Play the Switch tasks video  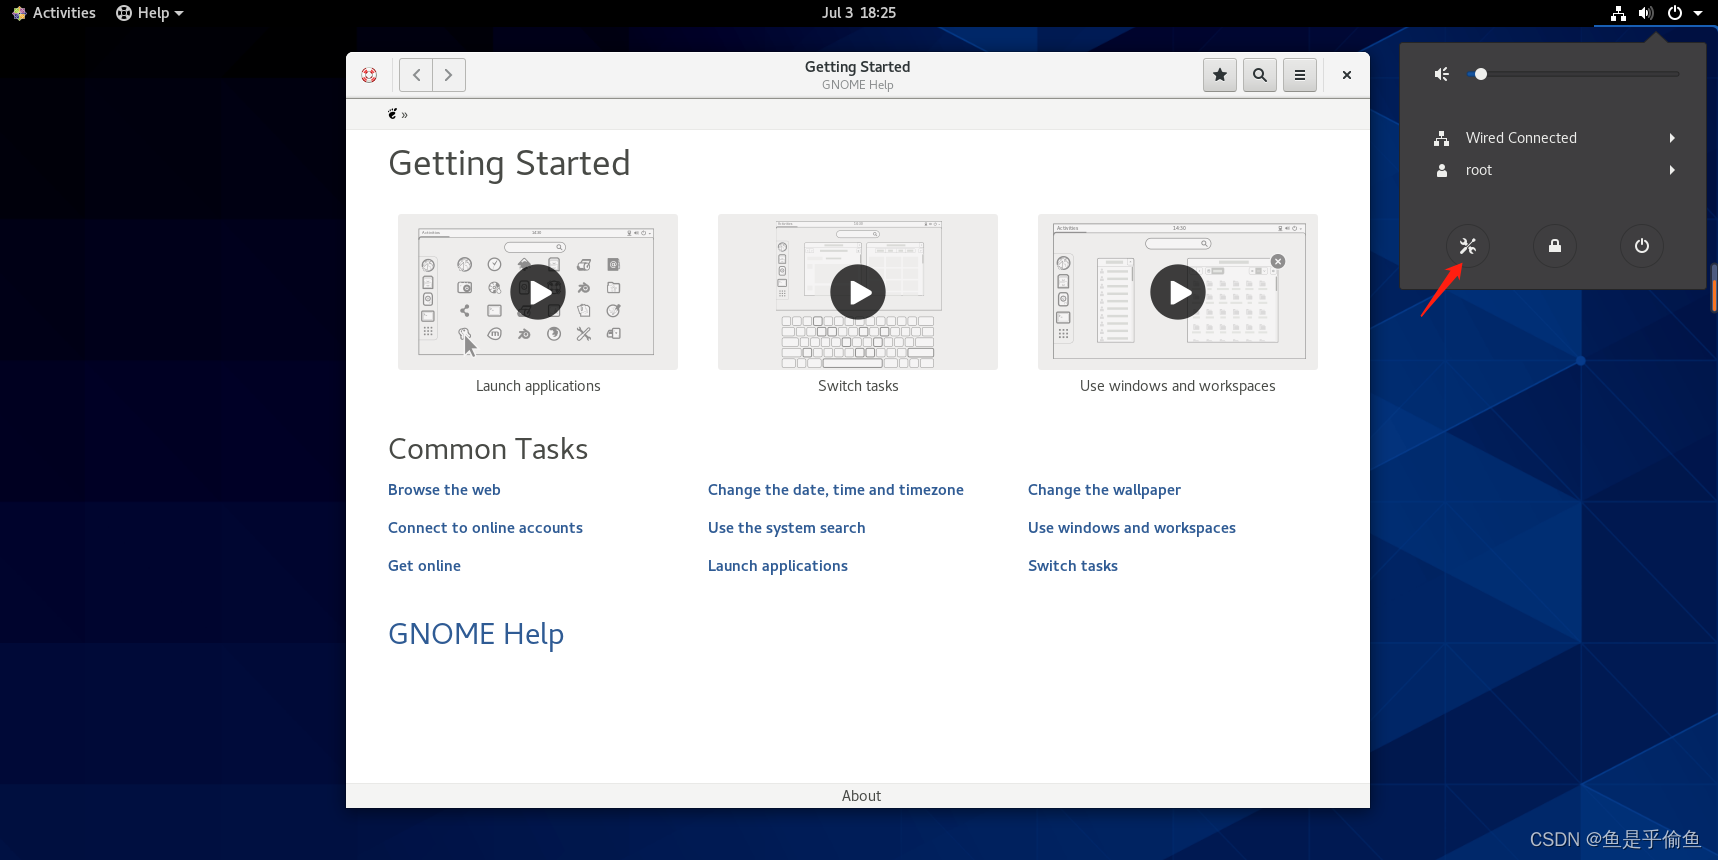click(858, 292)
